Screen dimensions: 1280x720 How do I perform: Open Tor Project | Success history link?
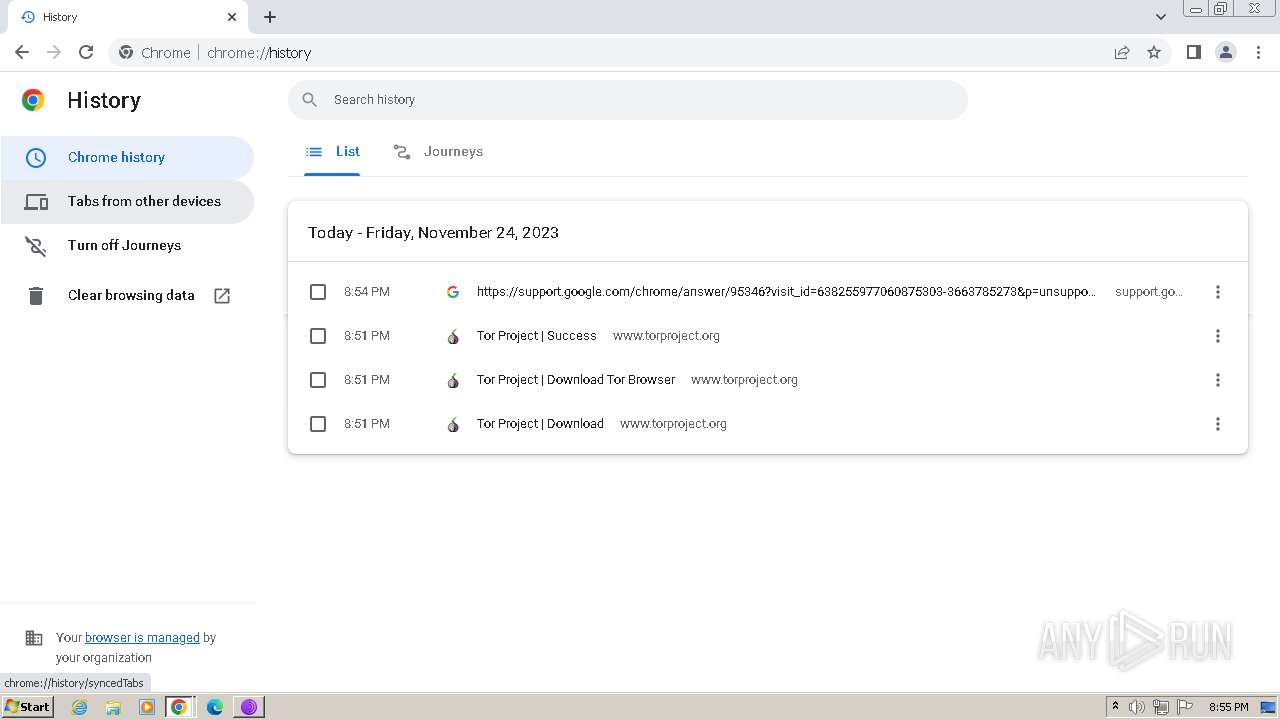tap(536, 336)
